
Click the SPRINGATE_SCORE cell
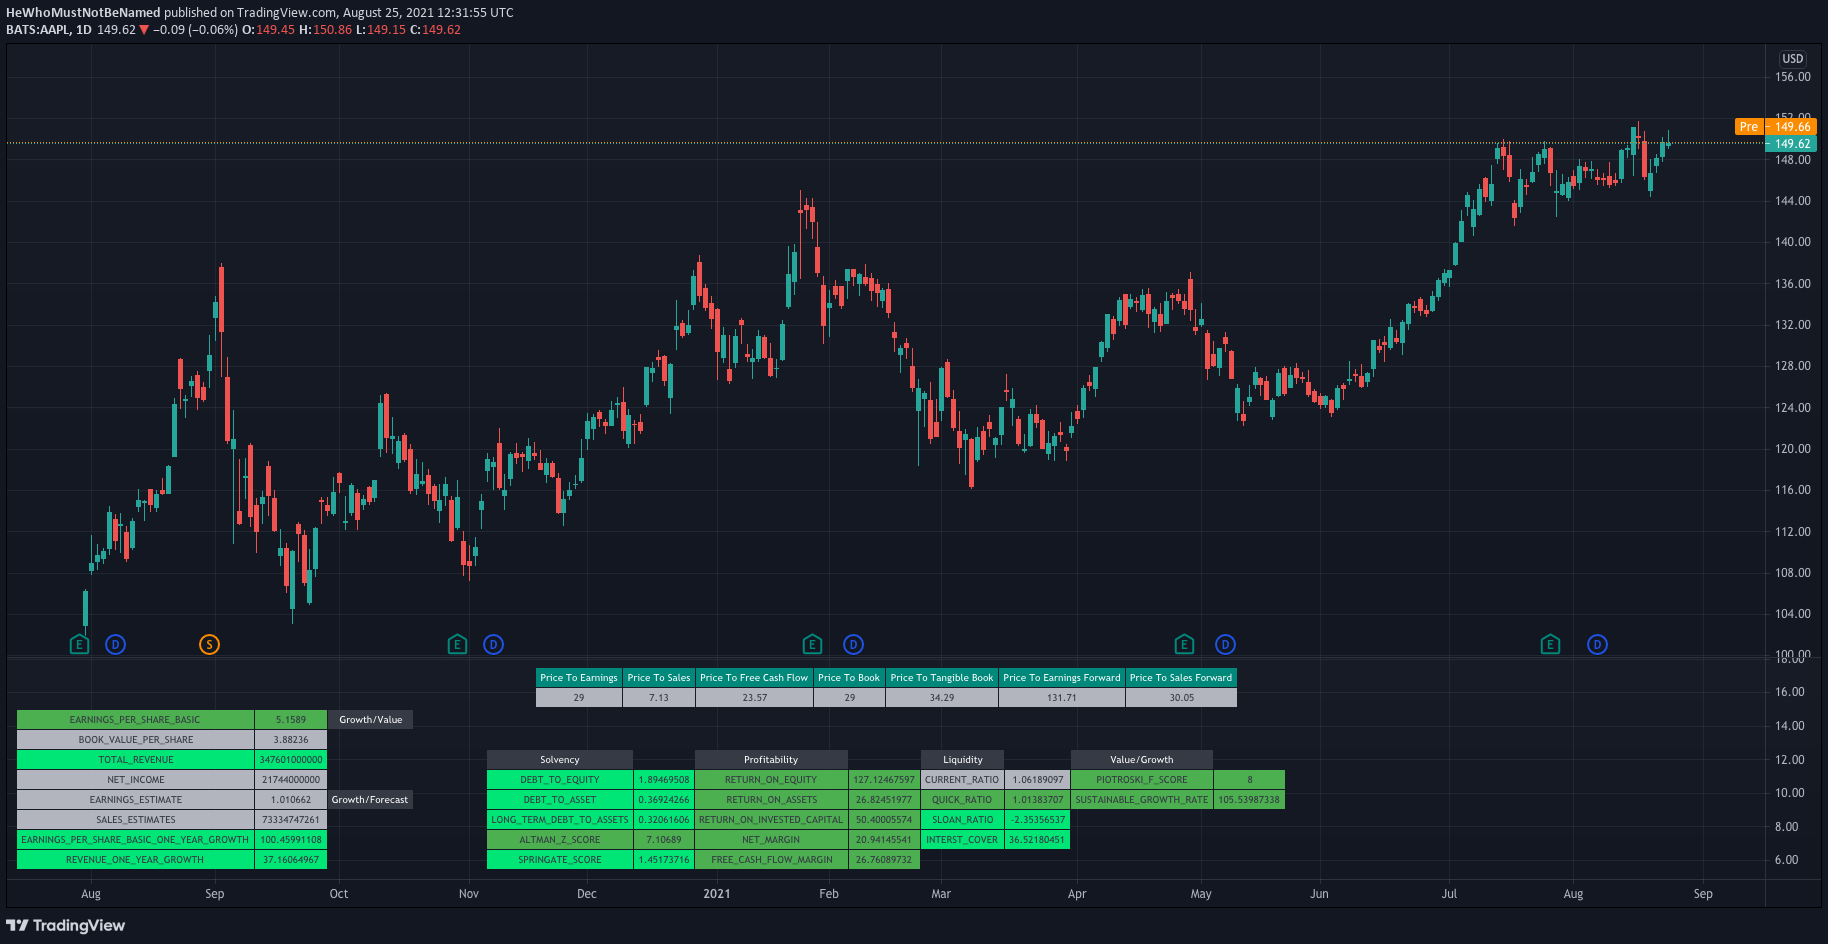[560, 860]
